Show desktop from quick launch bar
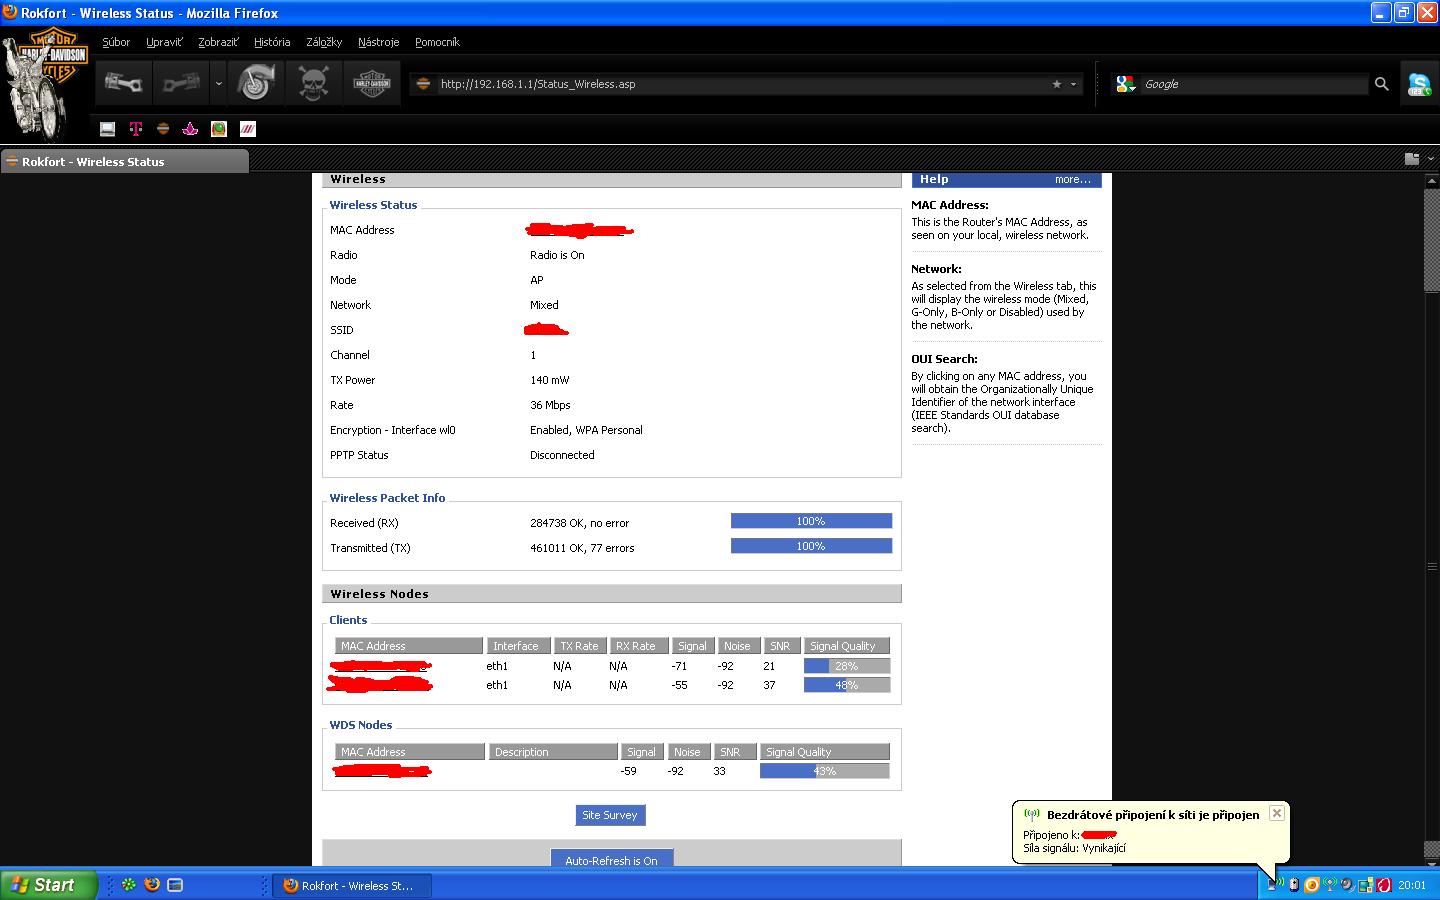 tap(175, 884)
